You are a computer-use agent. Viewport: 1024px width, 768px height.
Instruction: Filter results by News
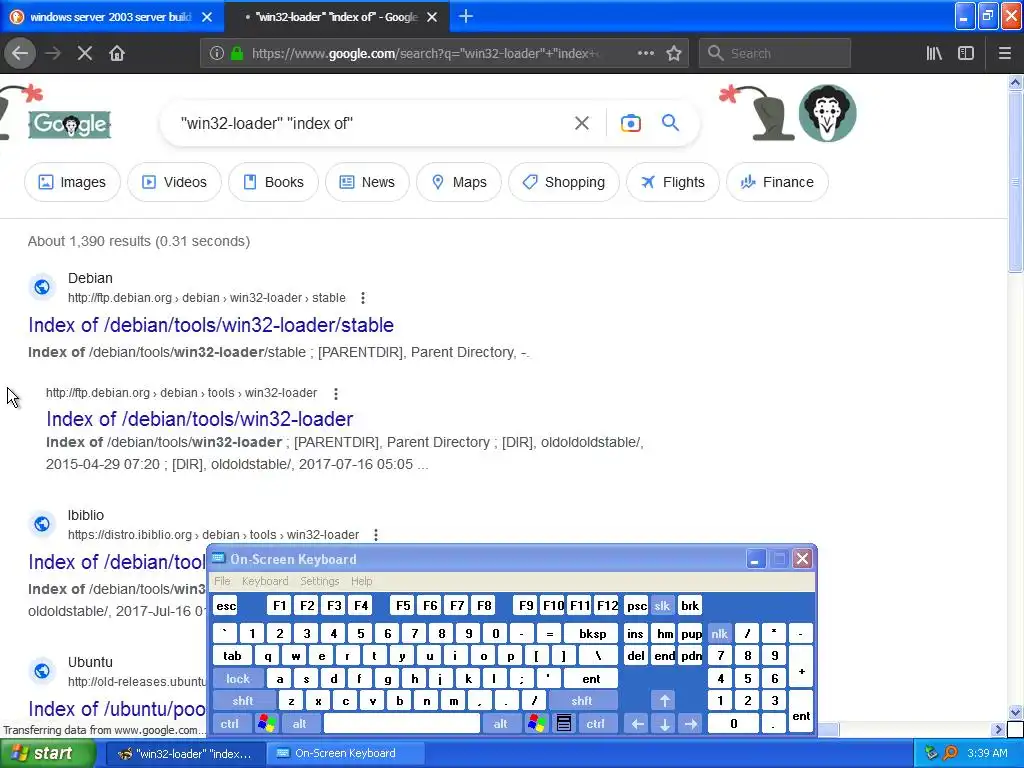[x=367, y=182]
